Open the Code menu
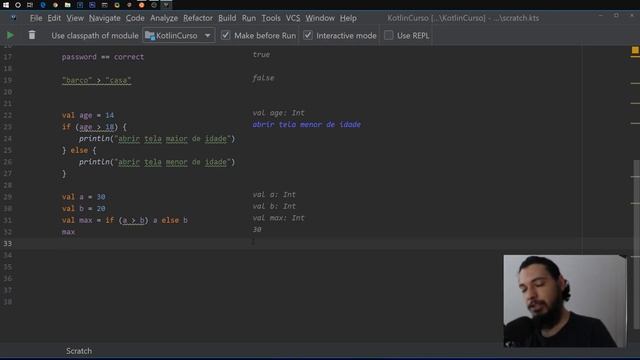The height and width of the screenshot is (360, 640). pos(135,18)
